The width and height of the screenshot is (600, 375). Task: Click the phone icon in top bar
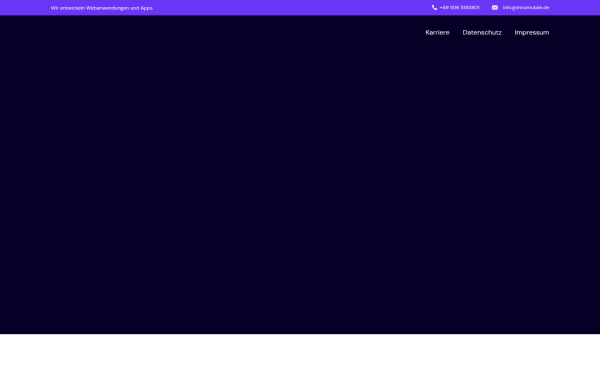click(434, 8)
